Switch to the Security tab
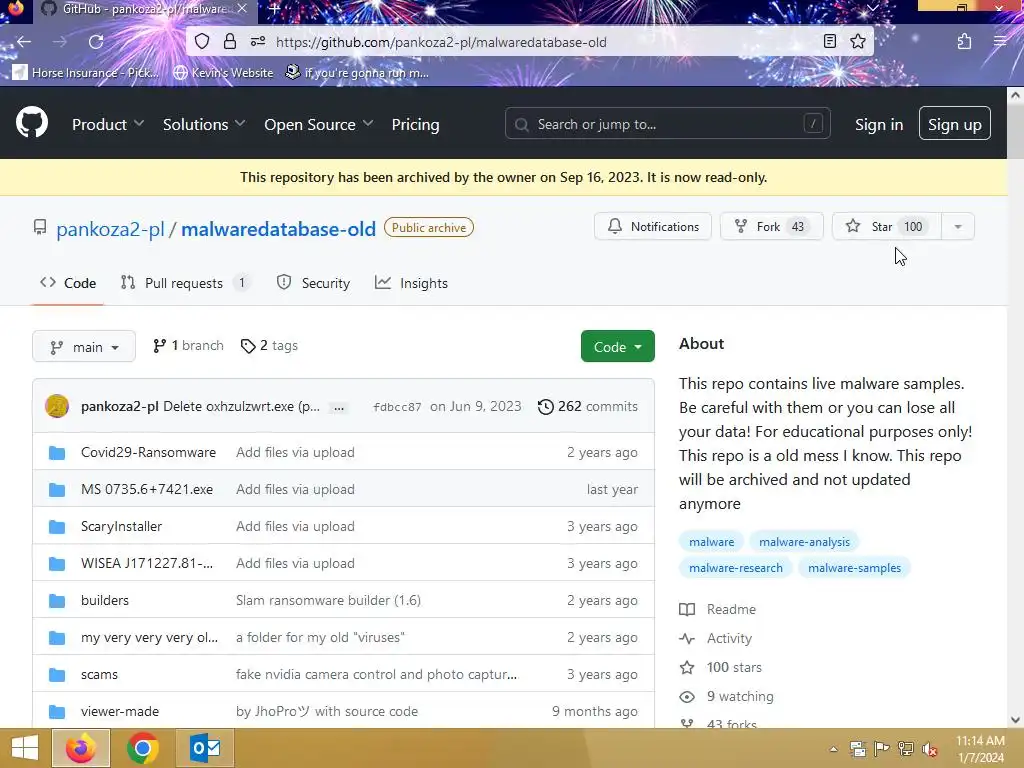 pos(313,283)
